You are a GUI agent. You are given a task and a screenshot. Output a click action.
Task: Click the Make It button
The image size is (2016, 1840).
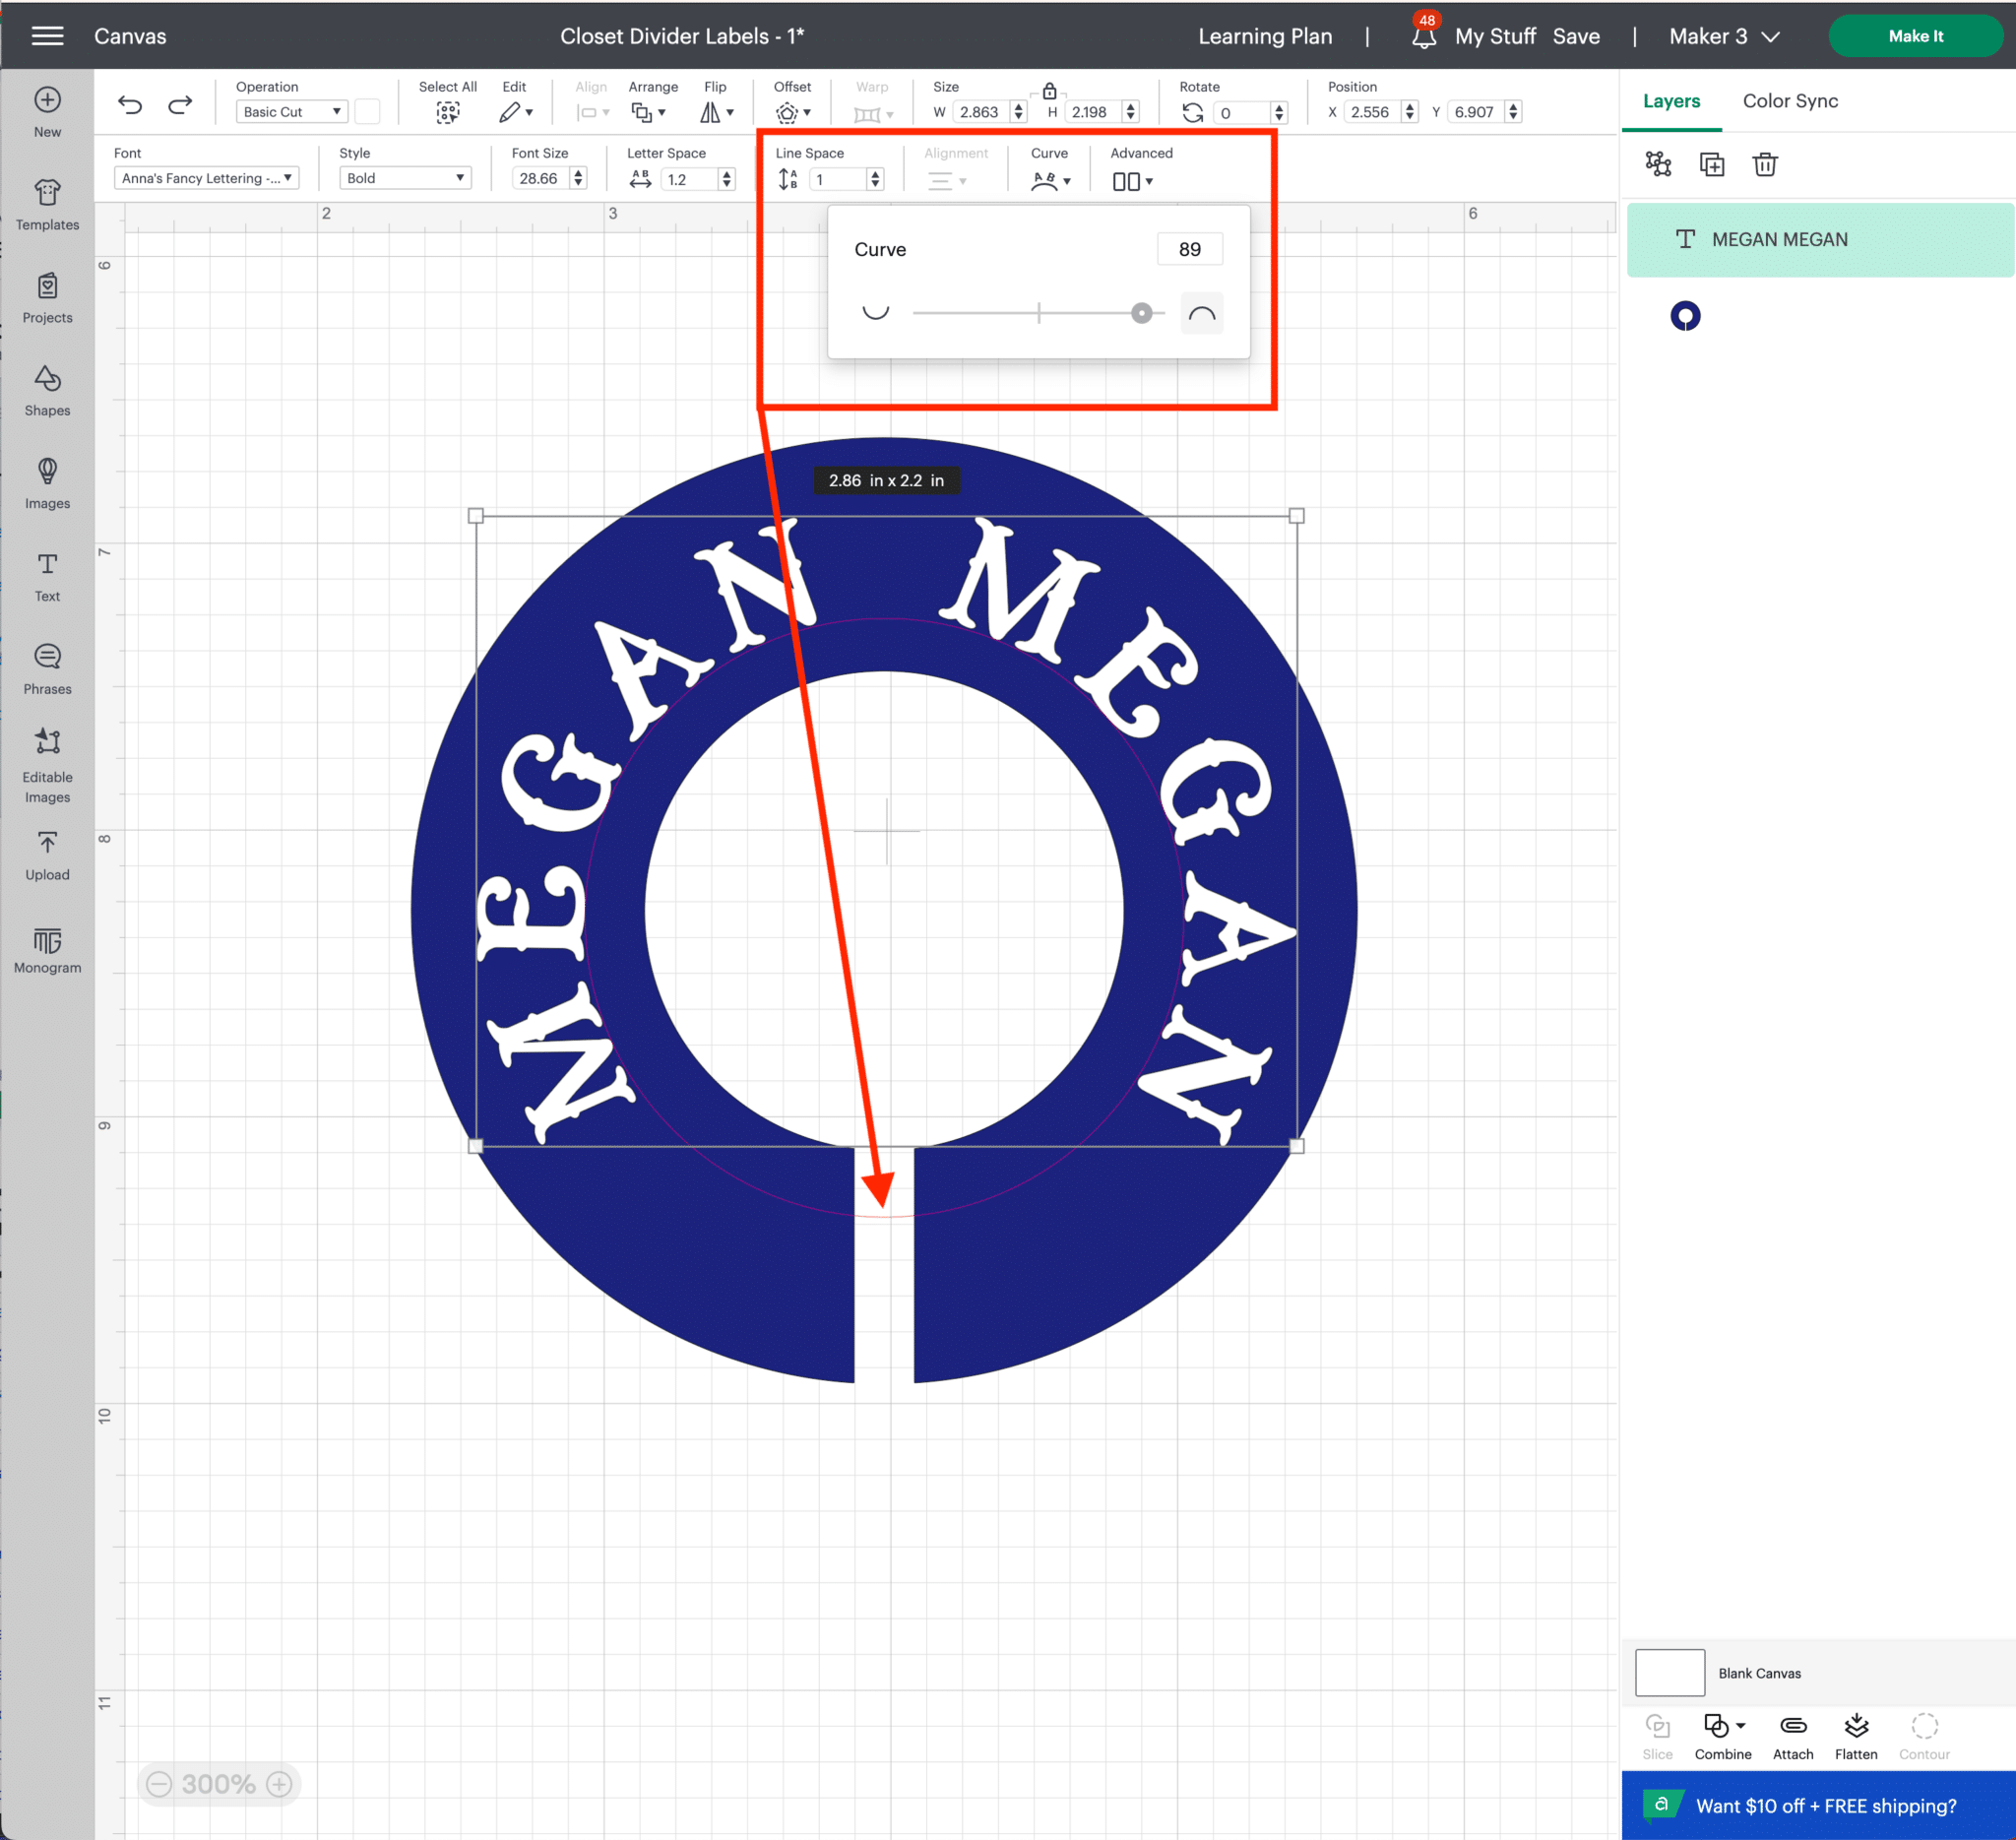[x=1915, y=36]
